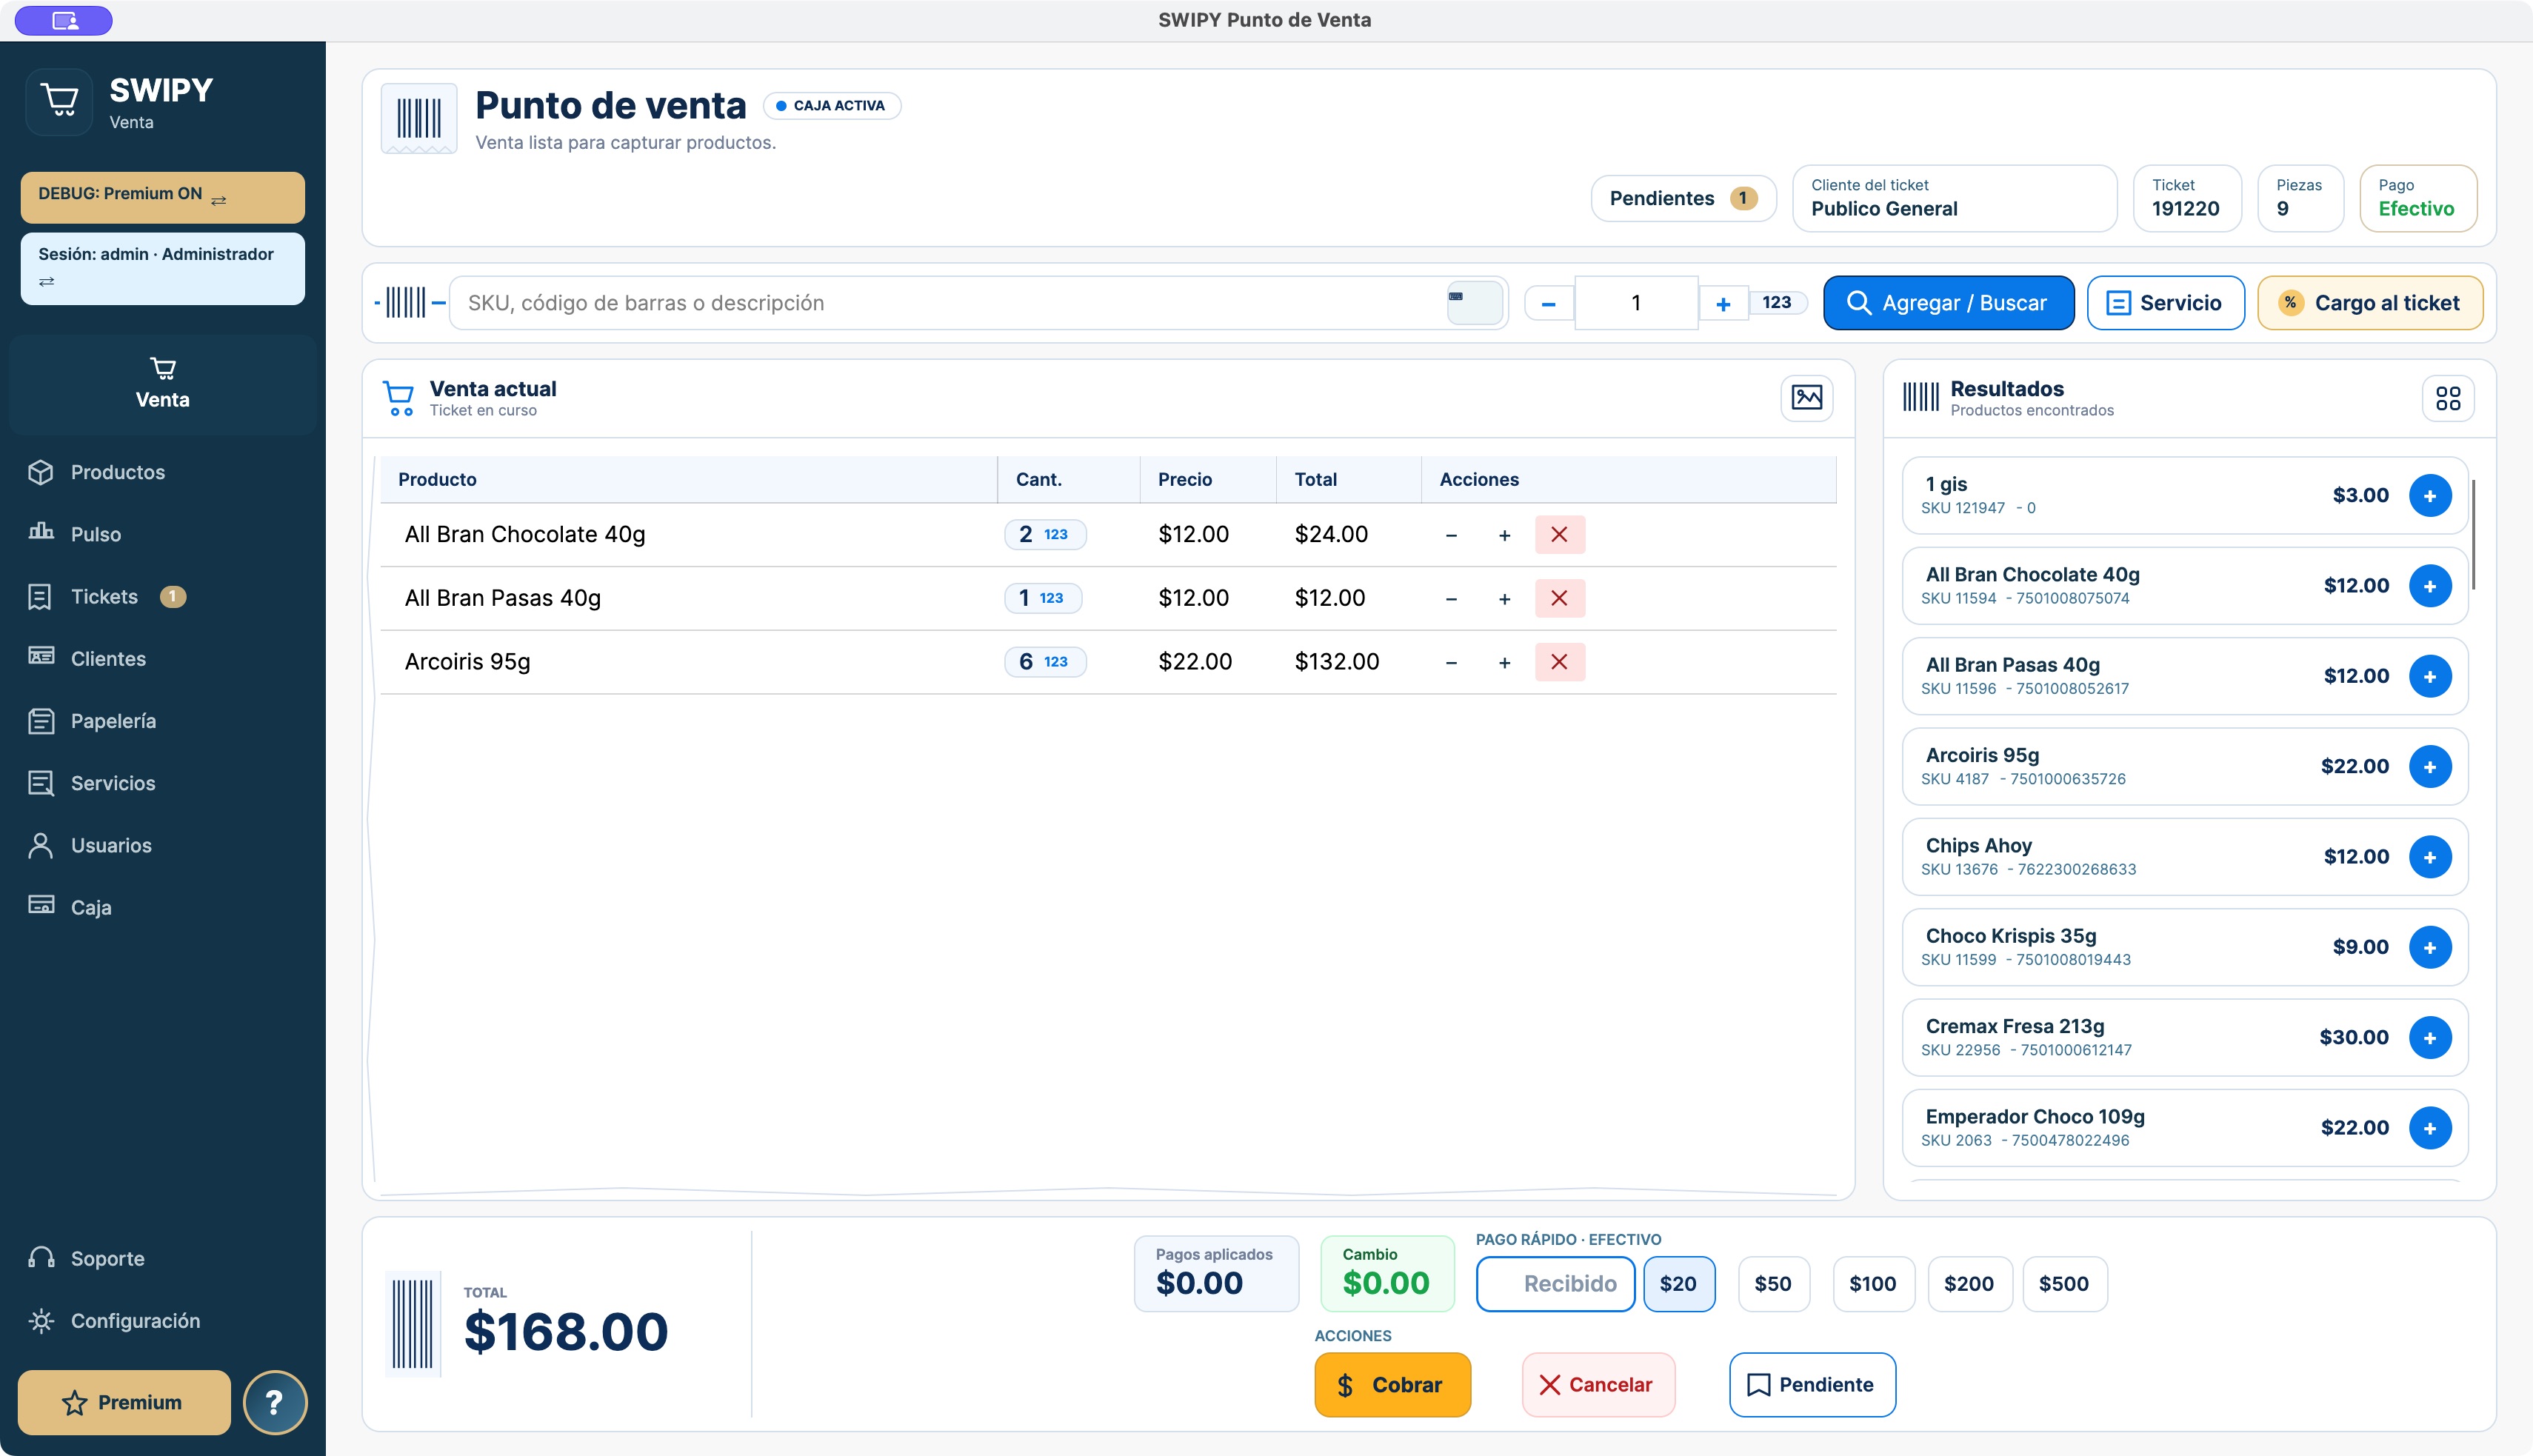Viewport: 2533px width, 1456px height.
Task: Add 1 gis to the sale
Action: pos(2430,496)
